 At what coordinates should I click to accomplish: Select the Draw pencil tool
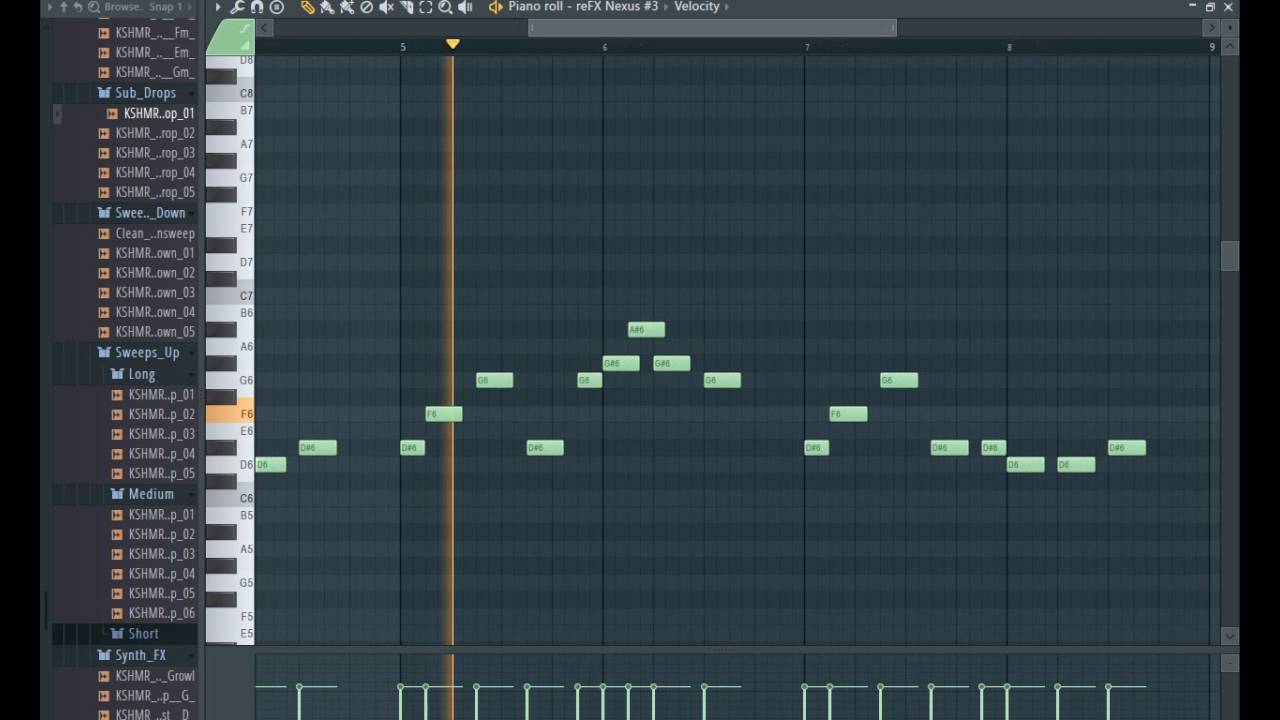click(307, 7)
